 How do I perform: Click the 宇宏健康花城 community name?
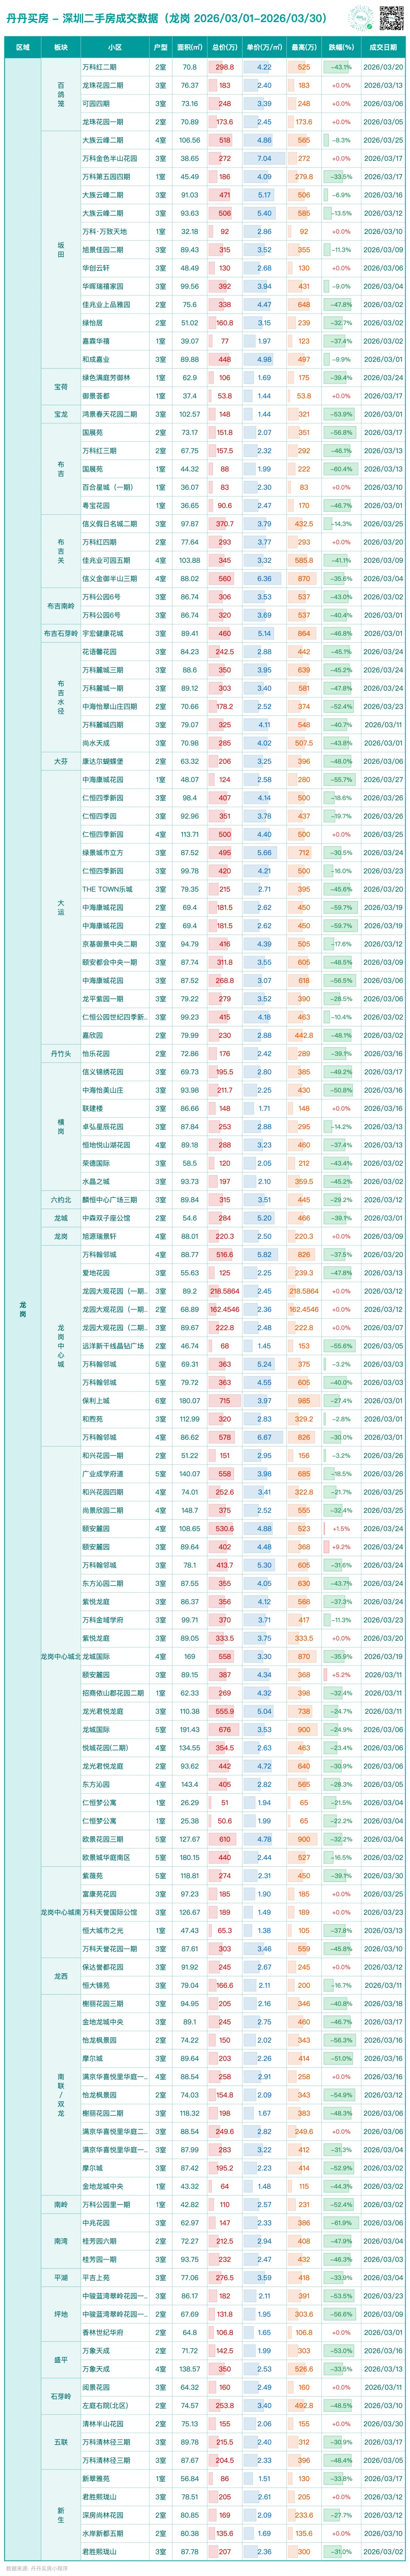(x=103, y=633)
